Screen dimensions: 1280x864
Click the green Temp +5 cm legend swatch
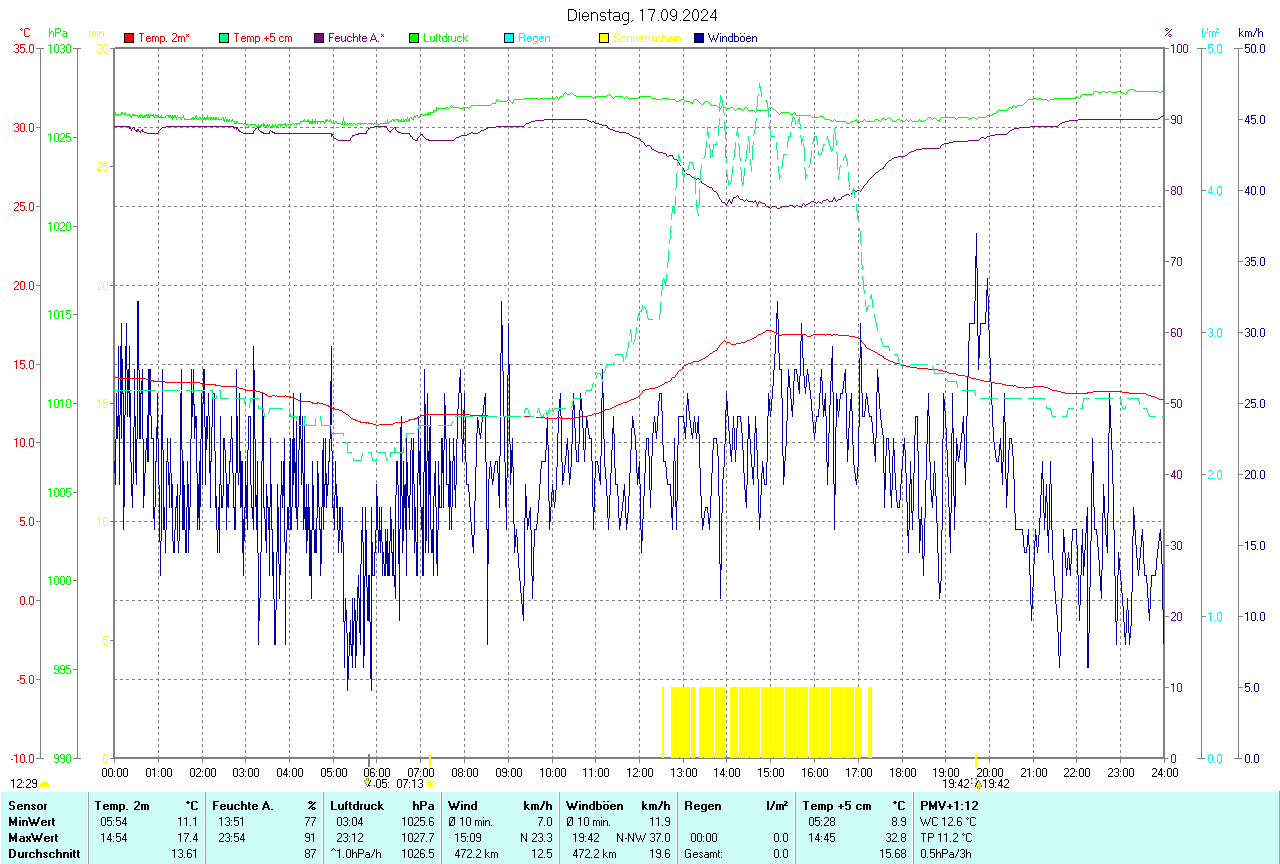224,38
